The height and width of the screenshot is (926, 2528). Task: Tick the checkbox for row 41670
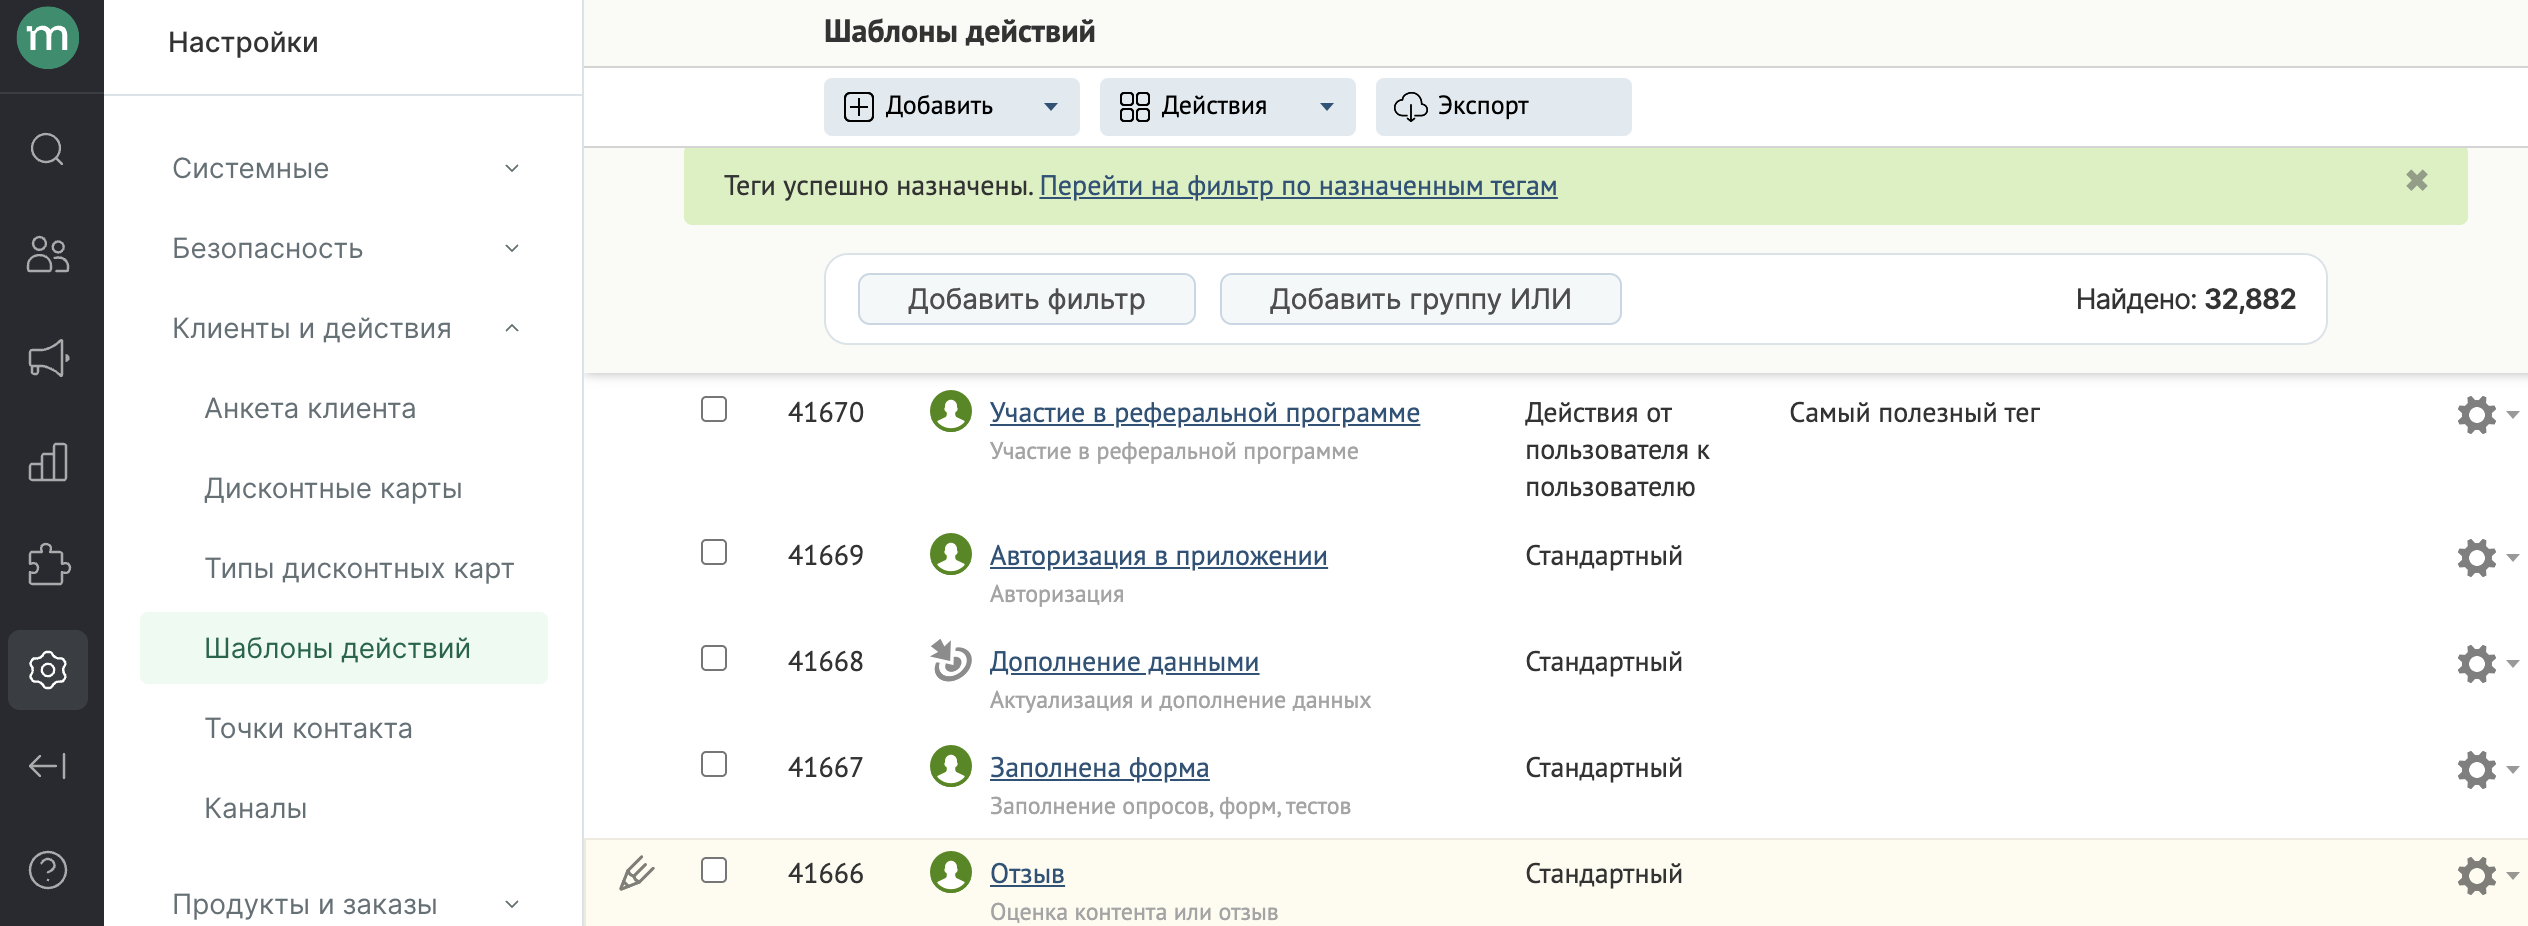point(714,409)
